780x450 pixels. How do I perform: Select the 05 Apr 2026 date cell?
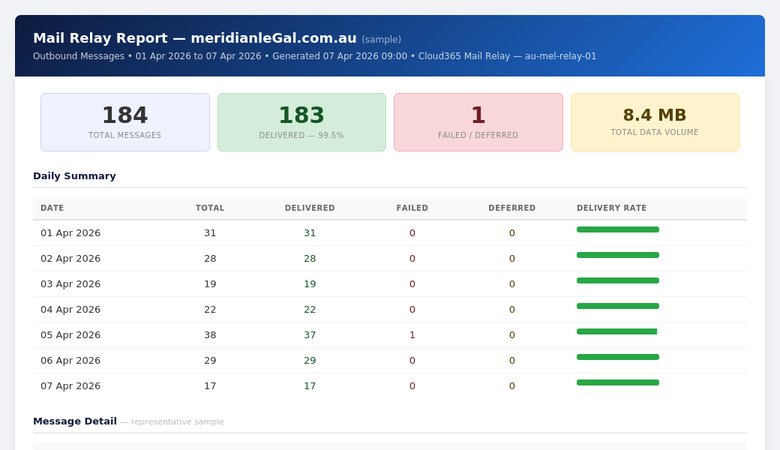(71, 335)
